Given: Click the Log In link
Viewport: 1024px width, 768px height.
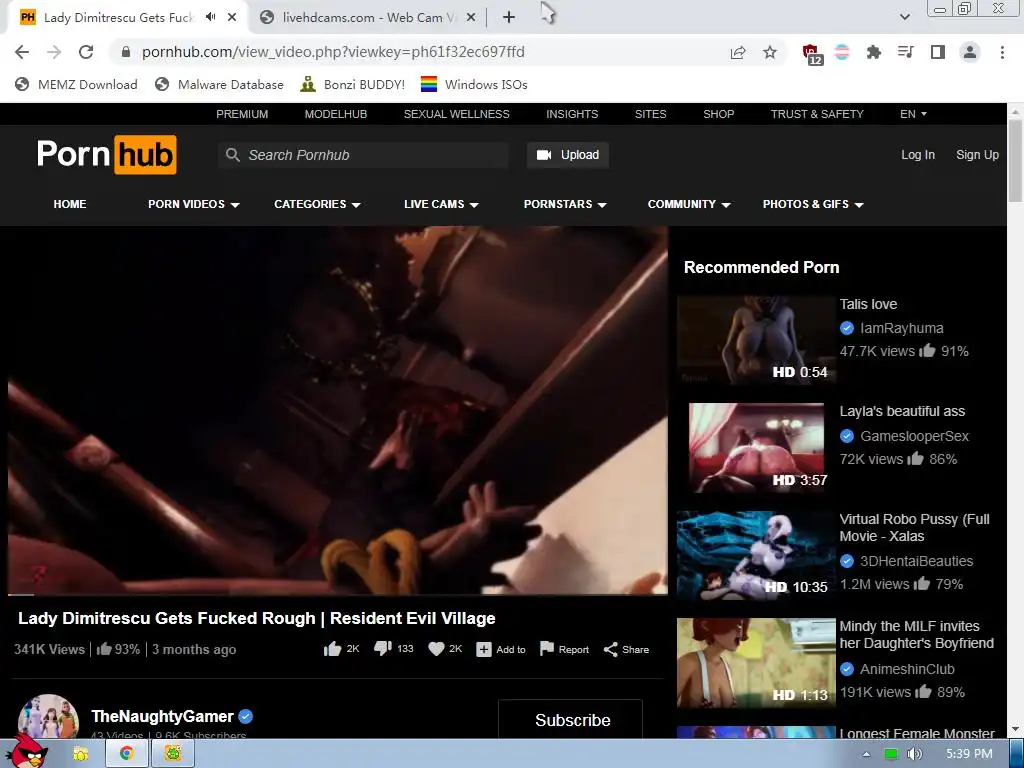Looking at the screenshot, I should [918, 155].
